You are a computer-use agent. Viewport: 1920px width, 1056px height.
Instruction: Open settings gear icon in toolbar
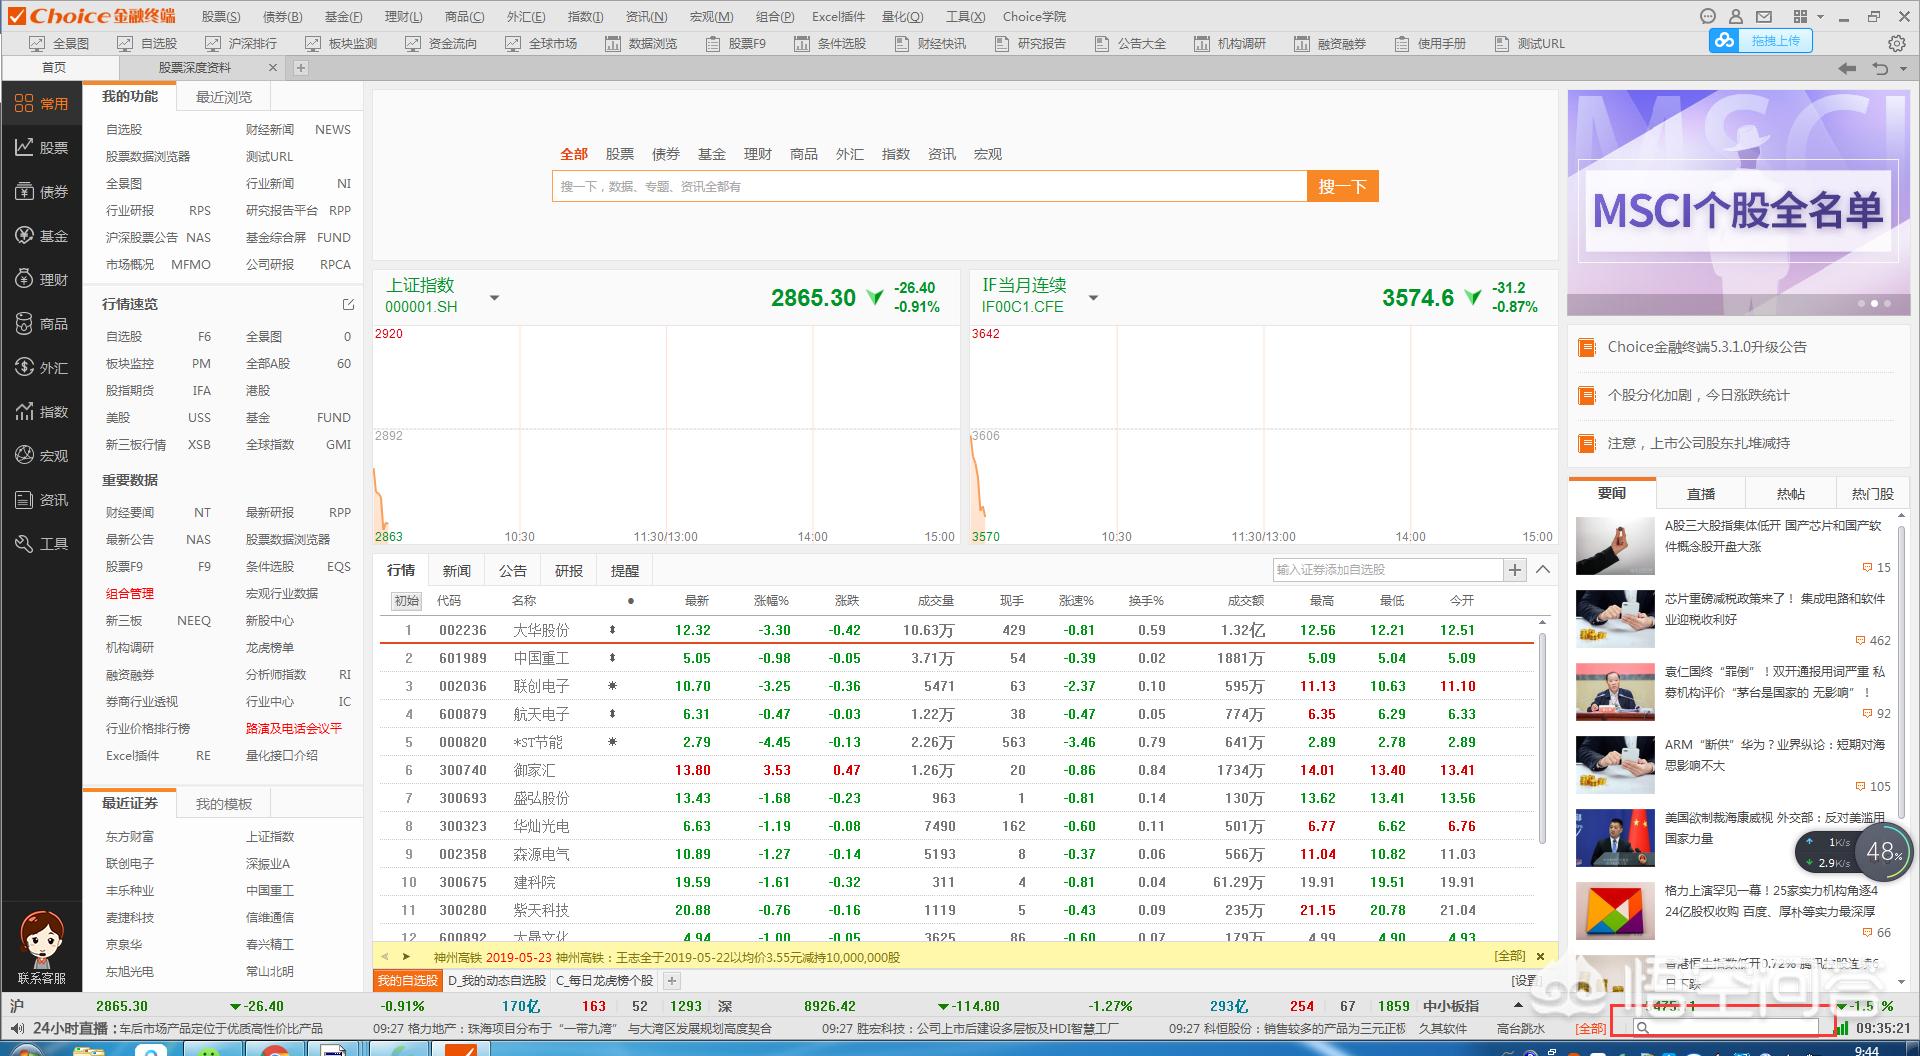click(x=1896, y=43)
